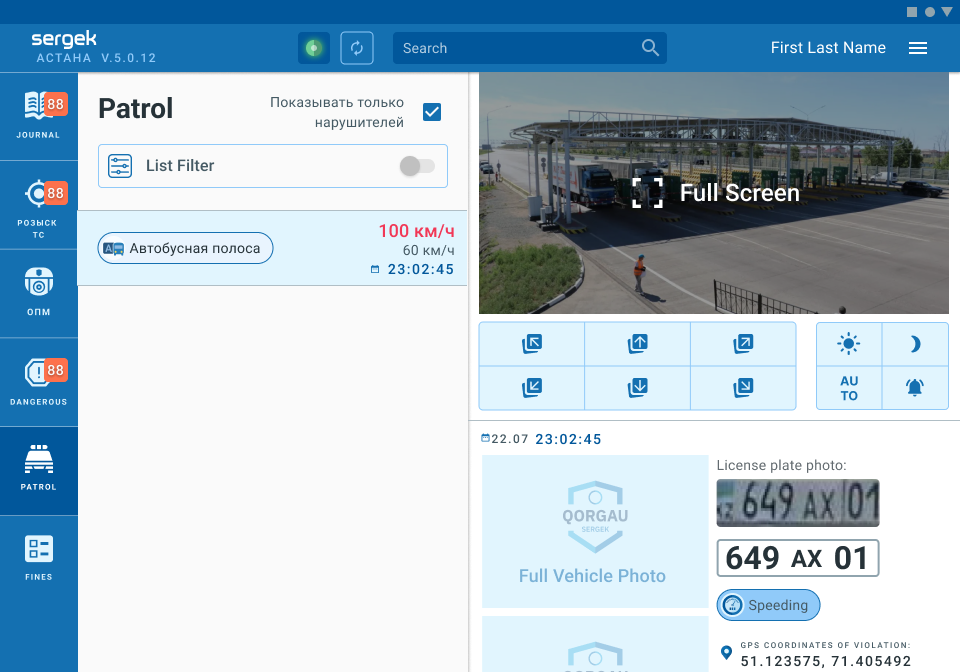Open the Dangerous alerts section
Viewport: 960px width, 672px height.
click(x=38, y=382)
